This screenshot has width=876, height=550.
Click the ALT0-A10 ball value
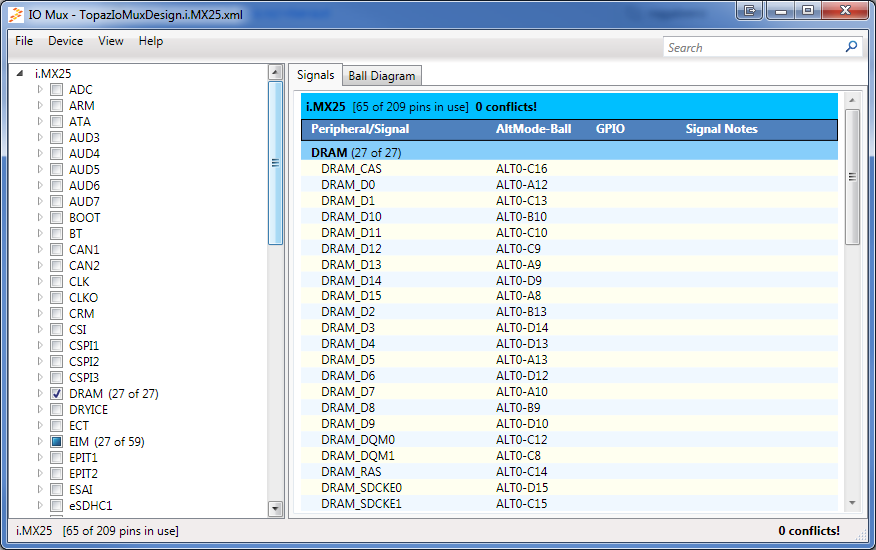tap(522, 392)
